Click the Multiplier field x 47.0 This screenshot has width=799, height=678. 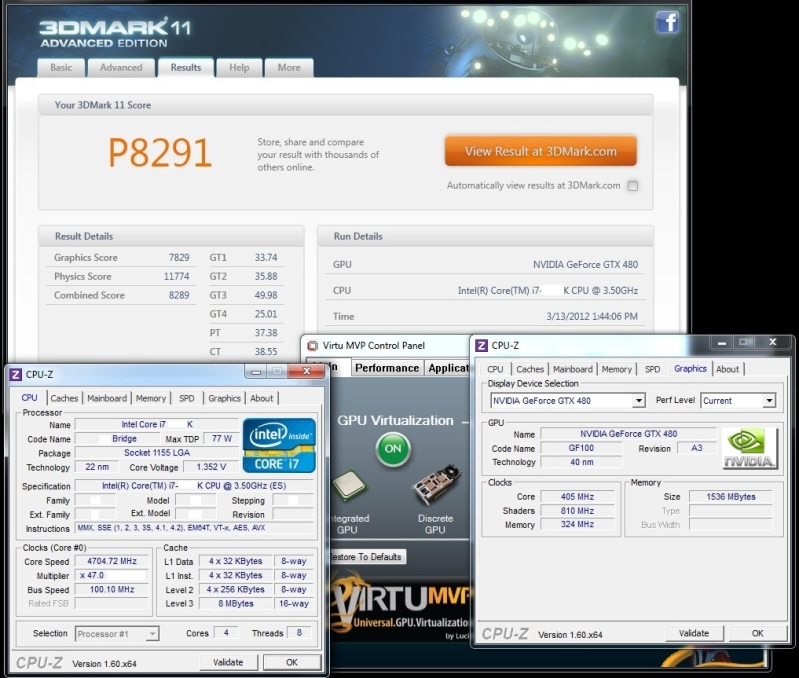point(112,576)
